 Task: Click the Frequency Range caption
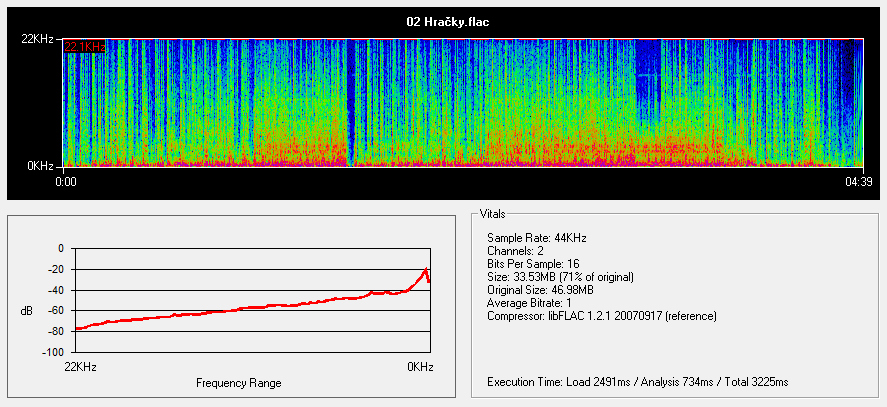[x=238, y=383]
